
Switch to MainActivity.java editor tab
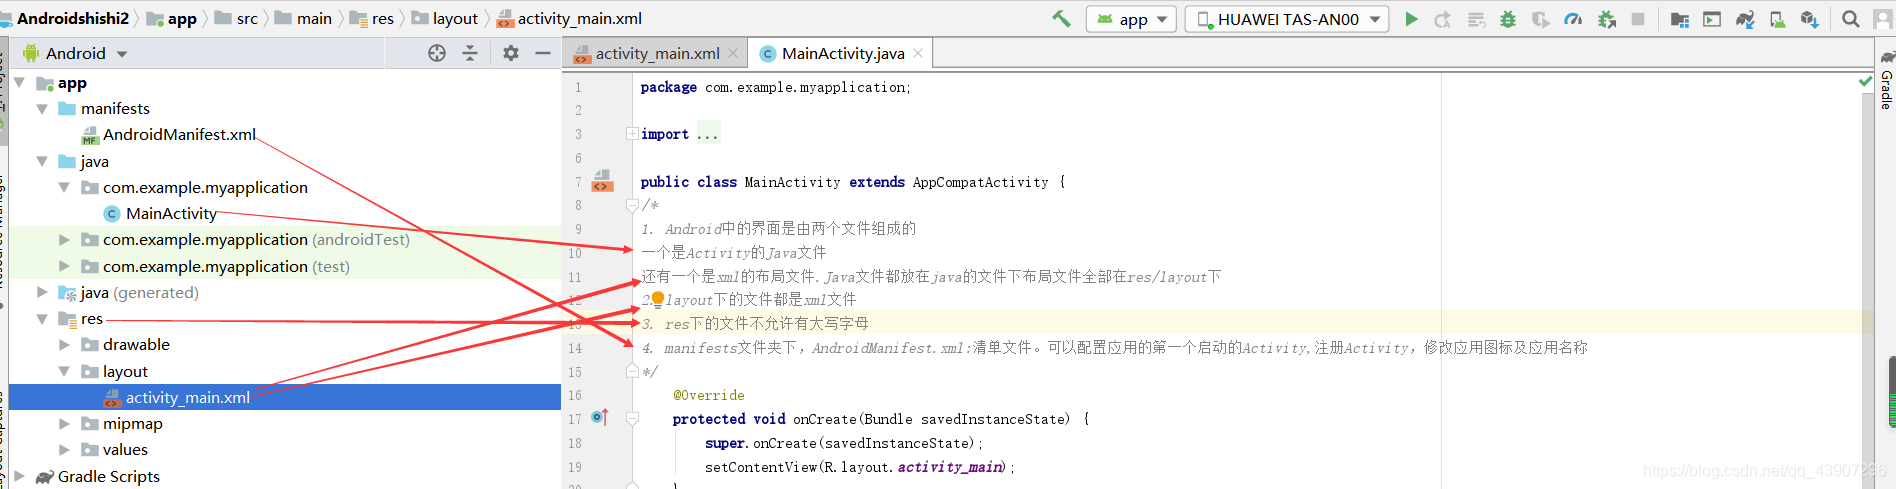click(x=841, y=53)
